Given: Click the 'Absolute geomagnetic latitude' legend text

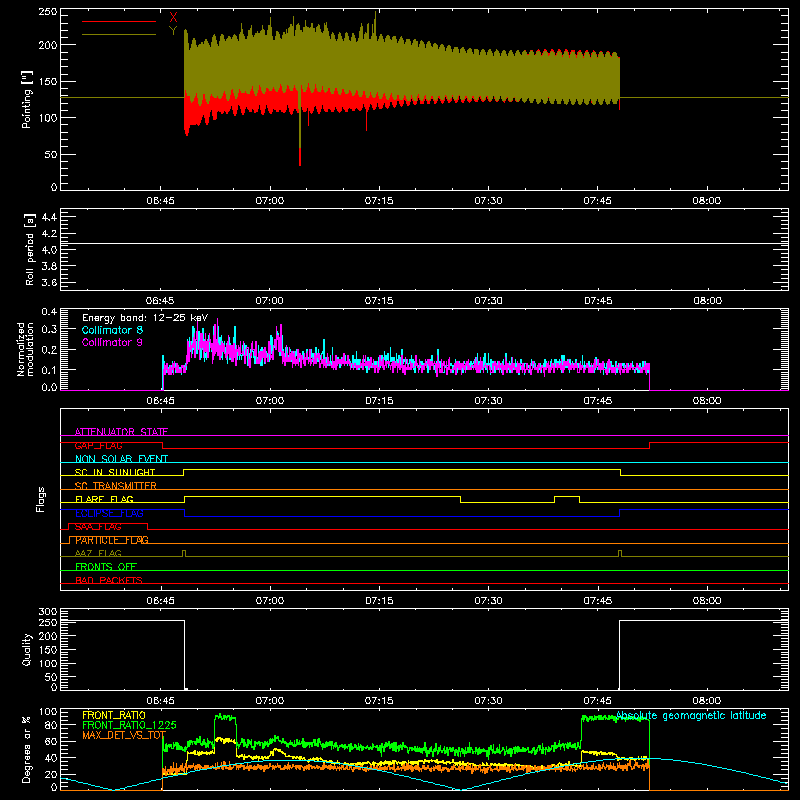Looking at the screenshot, I should pos(691,716).
